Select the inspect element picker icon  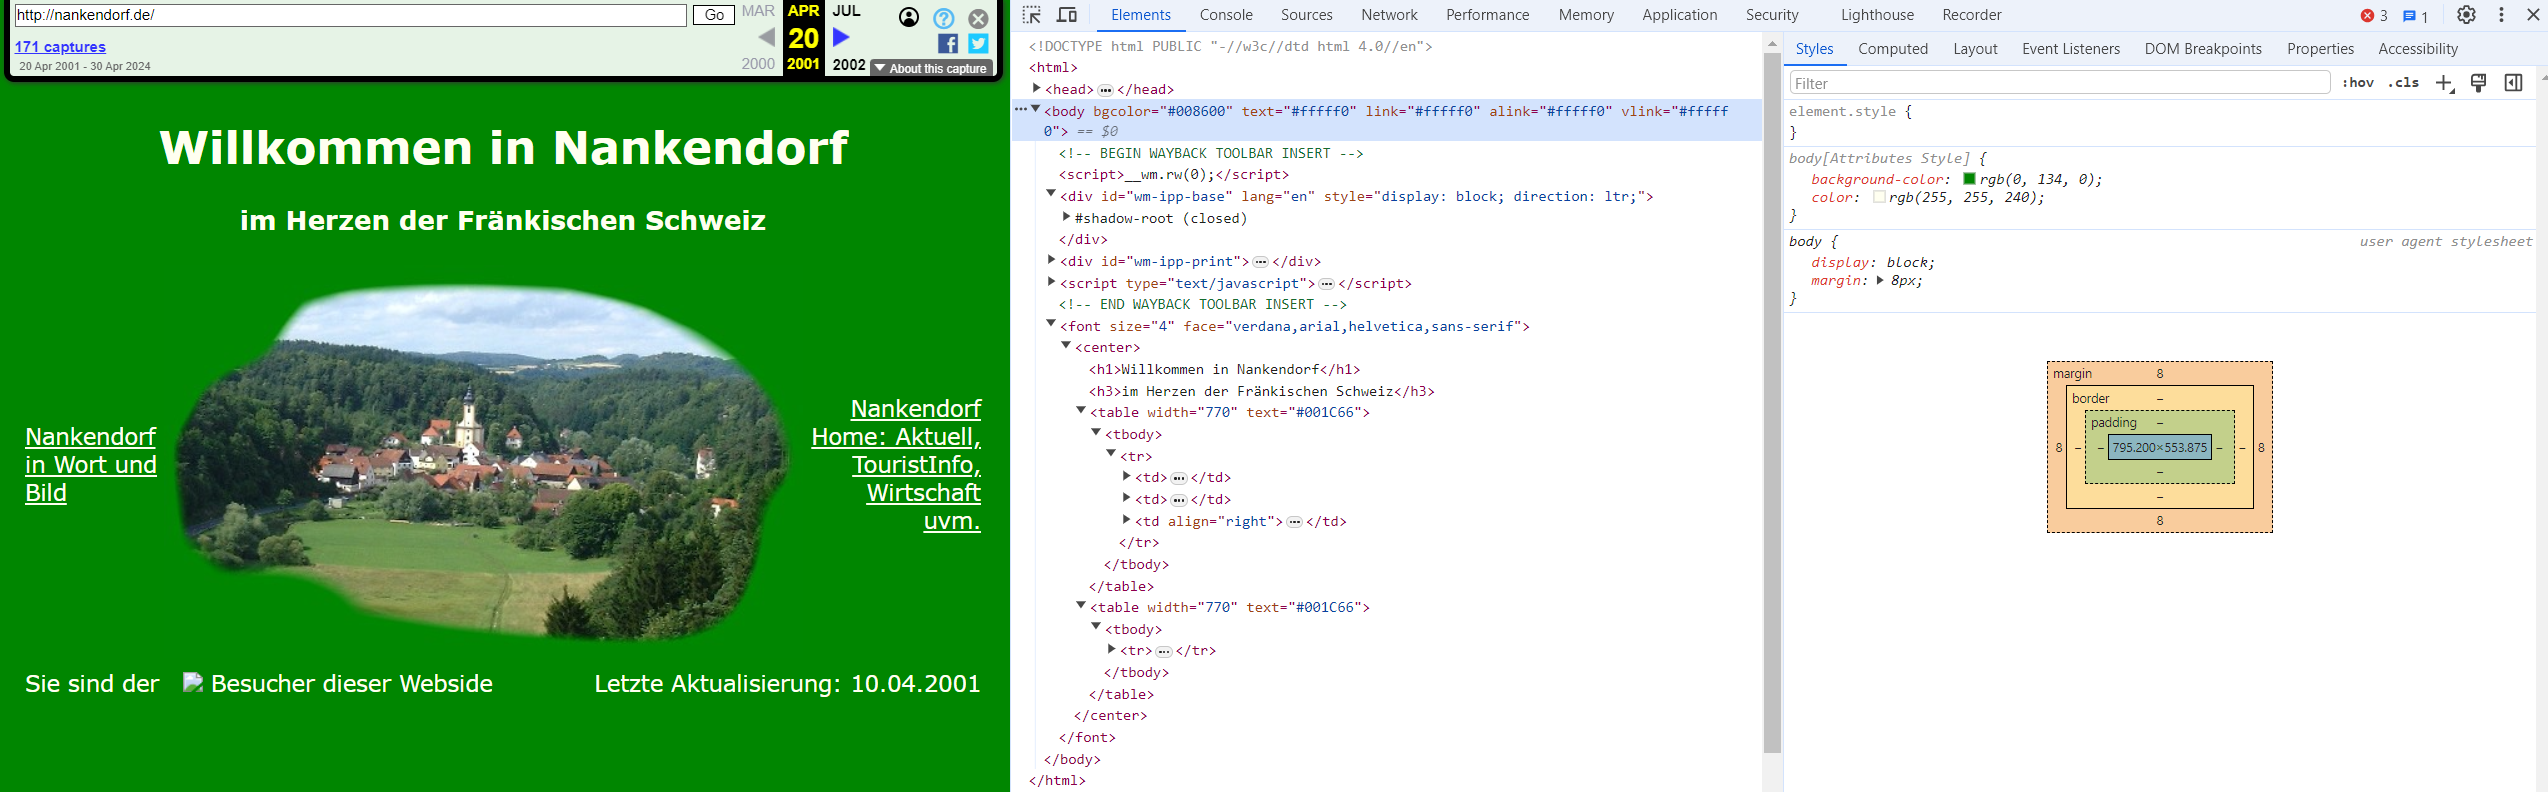pos(1032,15)
